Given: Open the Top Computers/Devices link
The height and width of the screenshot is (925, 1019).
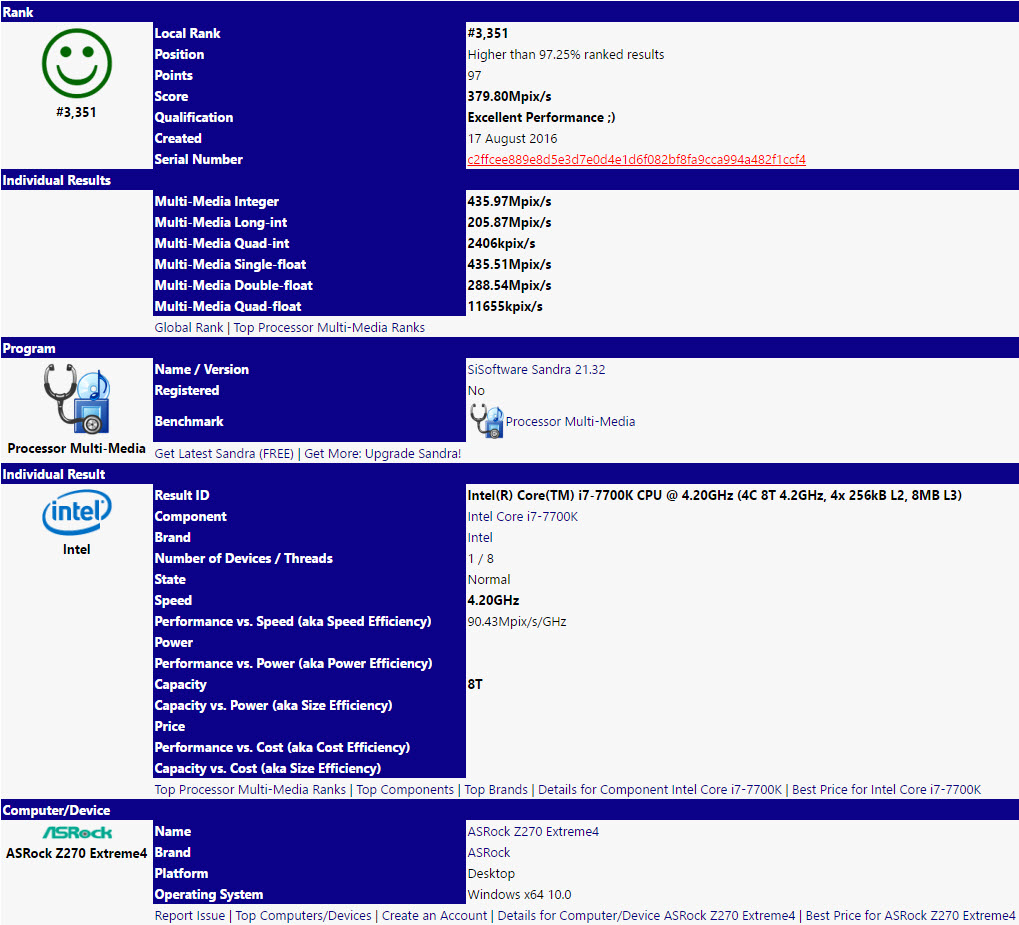Looking at the screenshot, I should pos(303,915).
